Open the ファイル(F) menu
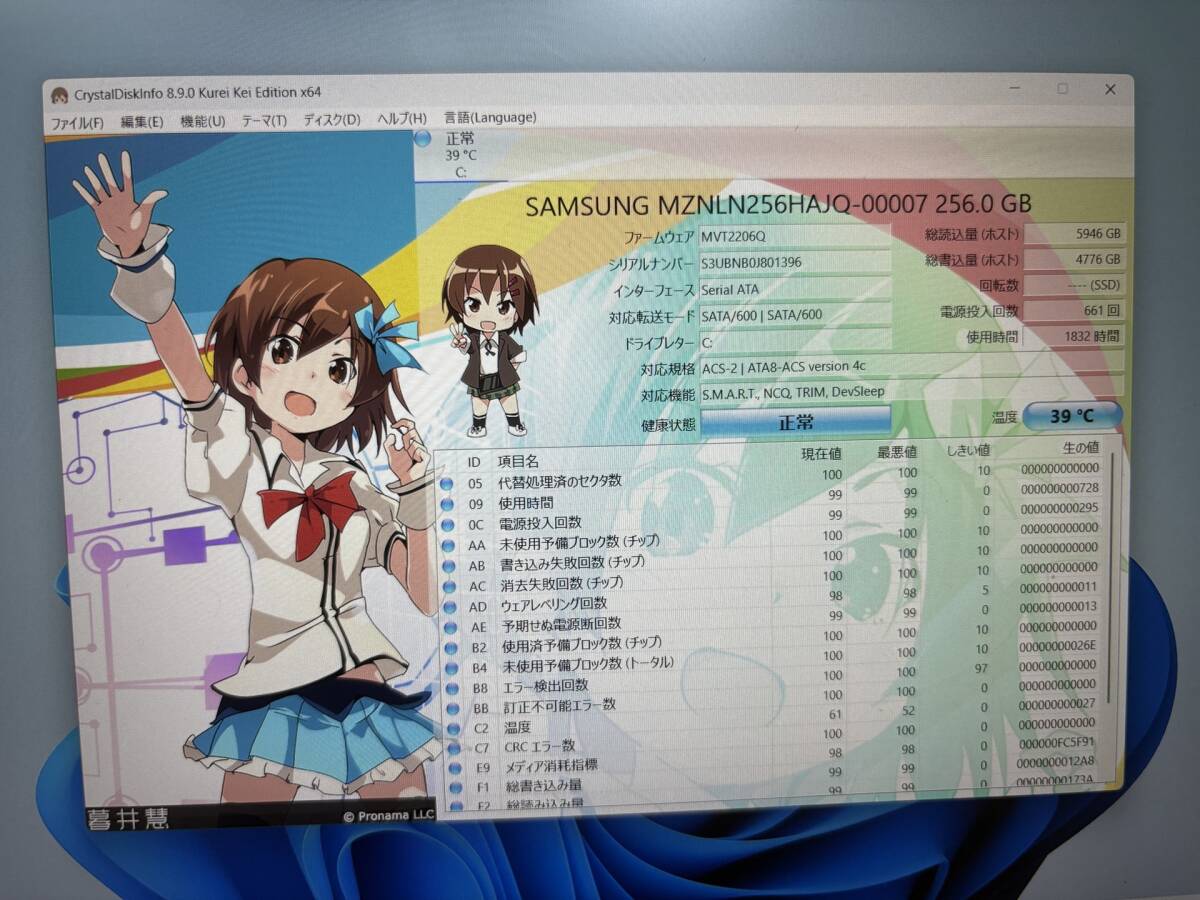This screenshot has width=1200, height=900. point(77,122)
